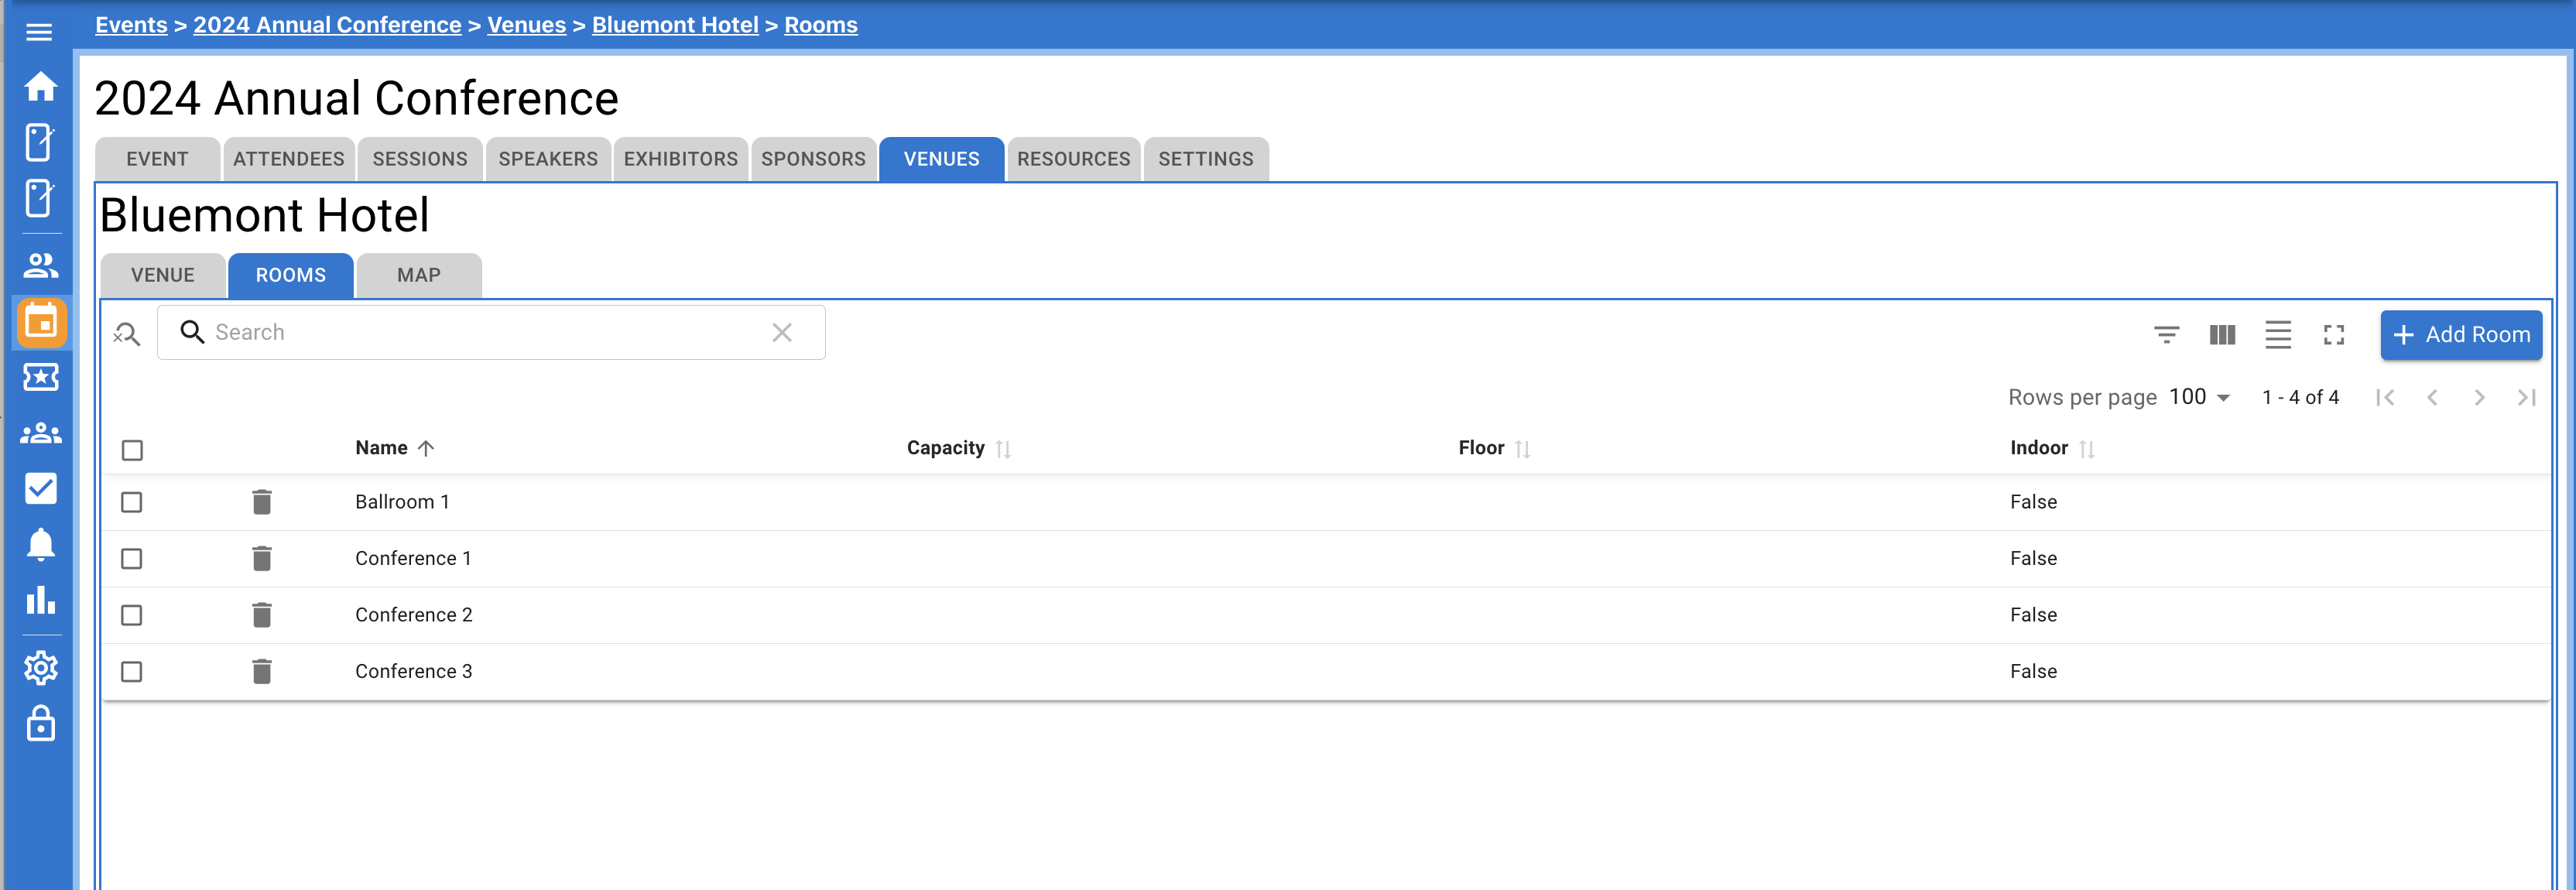Check the checkbox next to Conference 2
The height and width of the screenshot is (890, 2576).
[131, 615]
